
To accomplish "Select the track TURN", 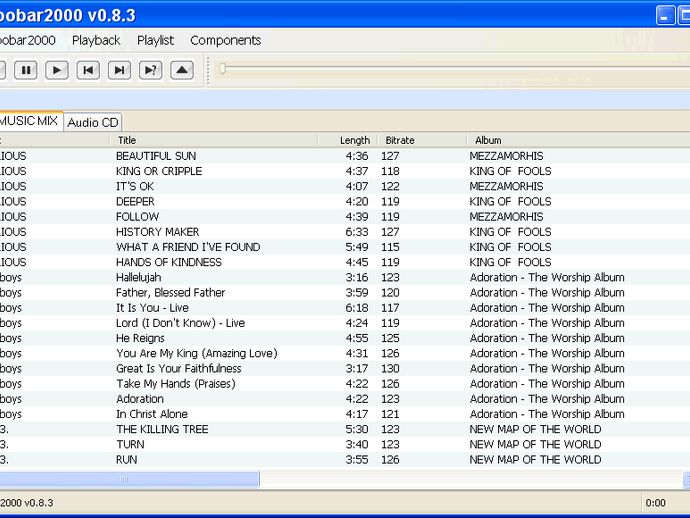I will [x=130, y=445].
